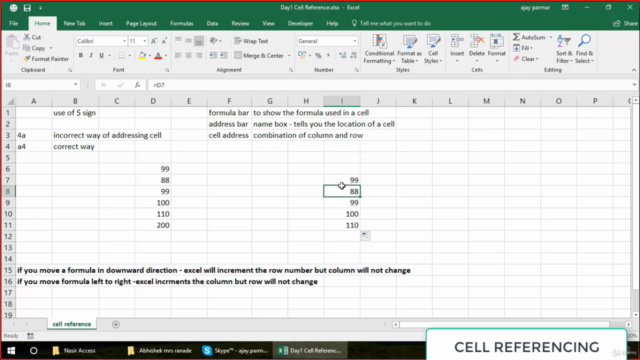This screenshot has height=360, width=640.
Task: Select the cell reference sheet tab
Action: click(72, 324)
